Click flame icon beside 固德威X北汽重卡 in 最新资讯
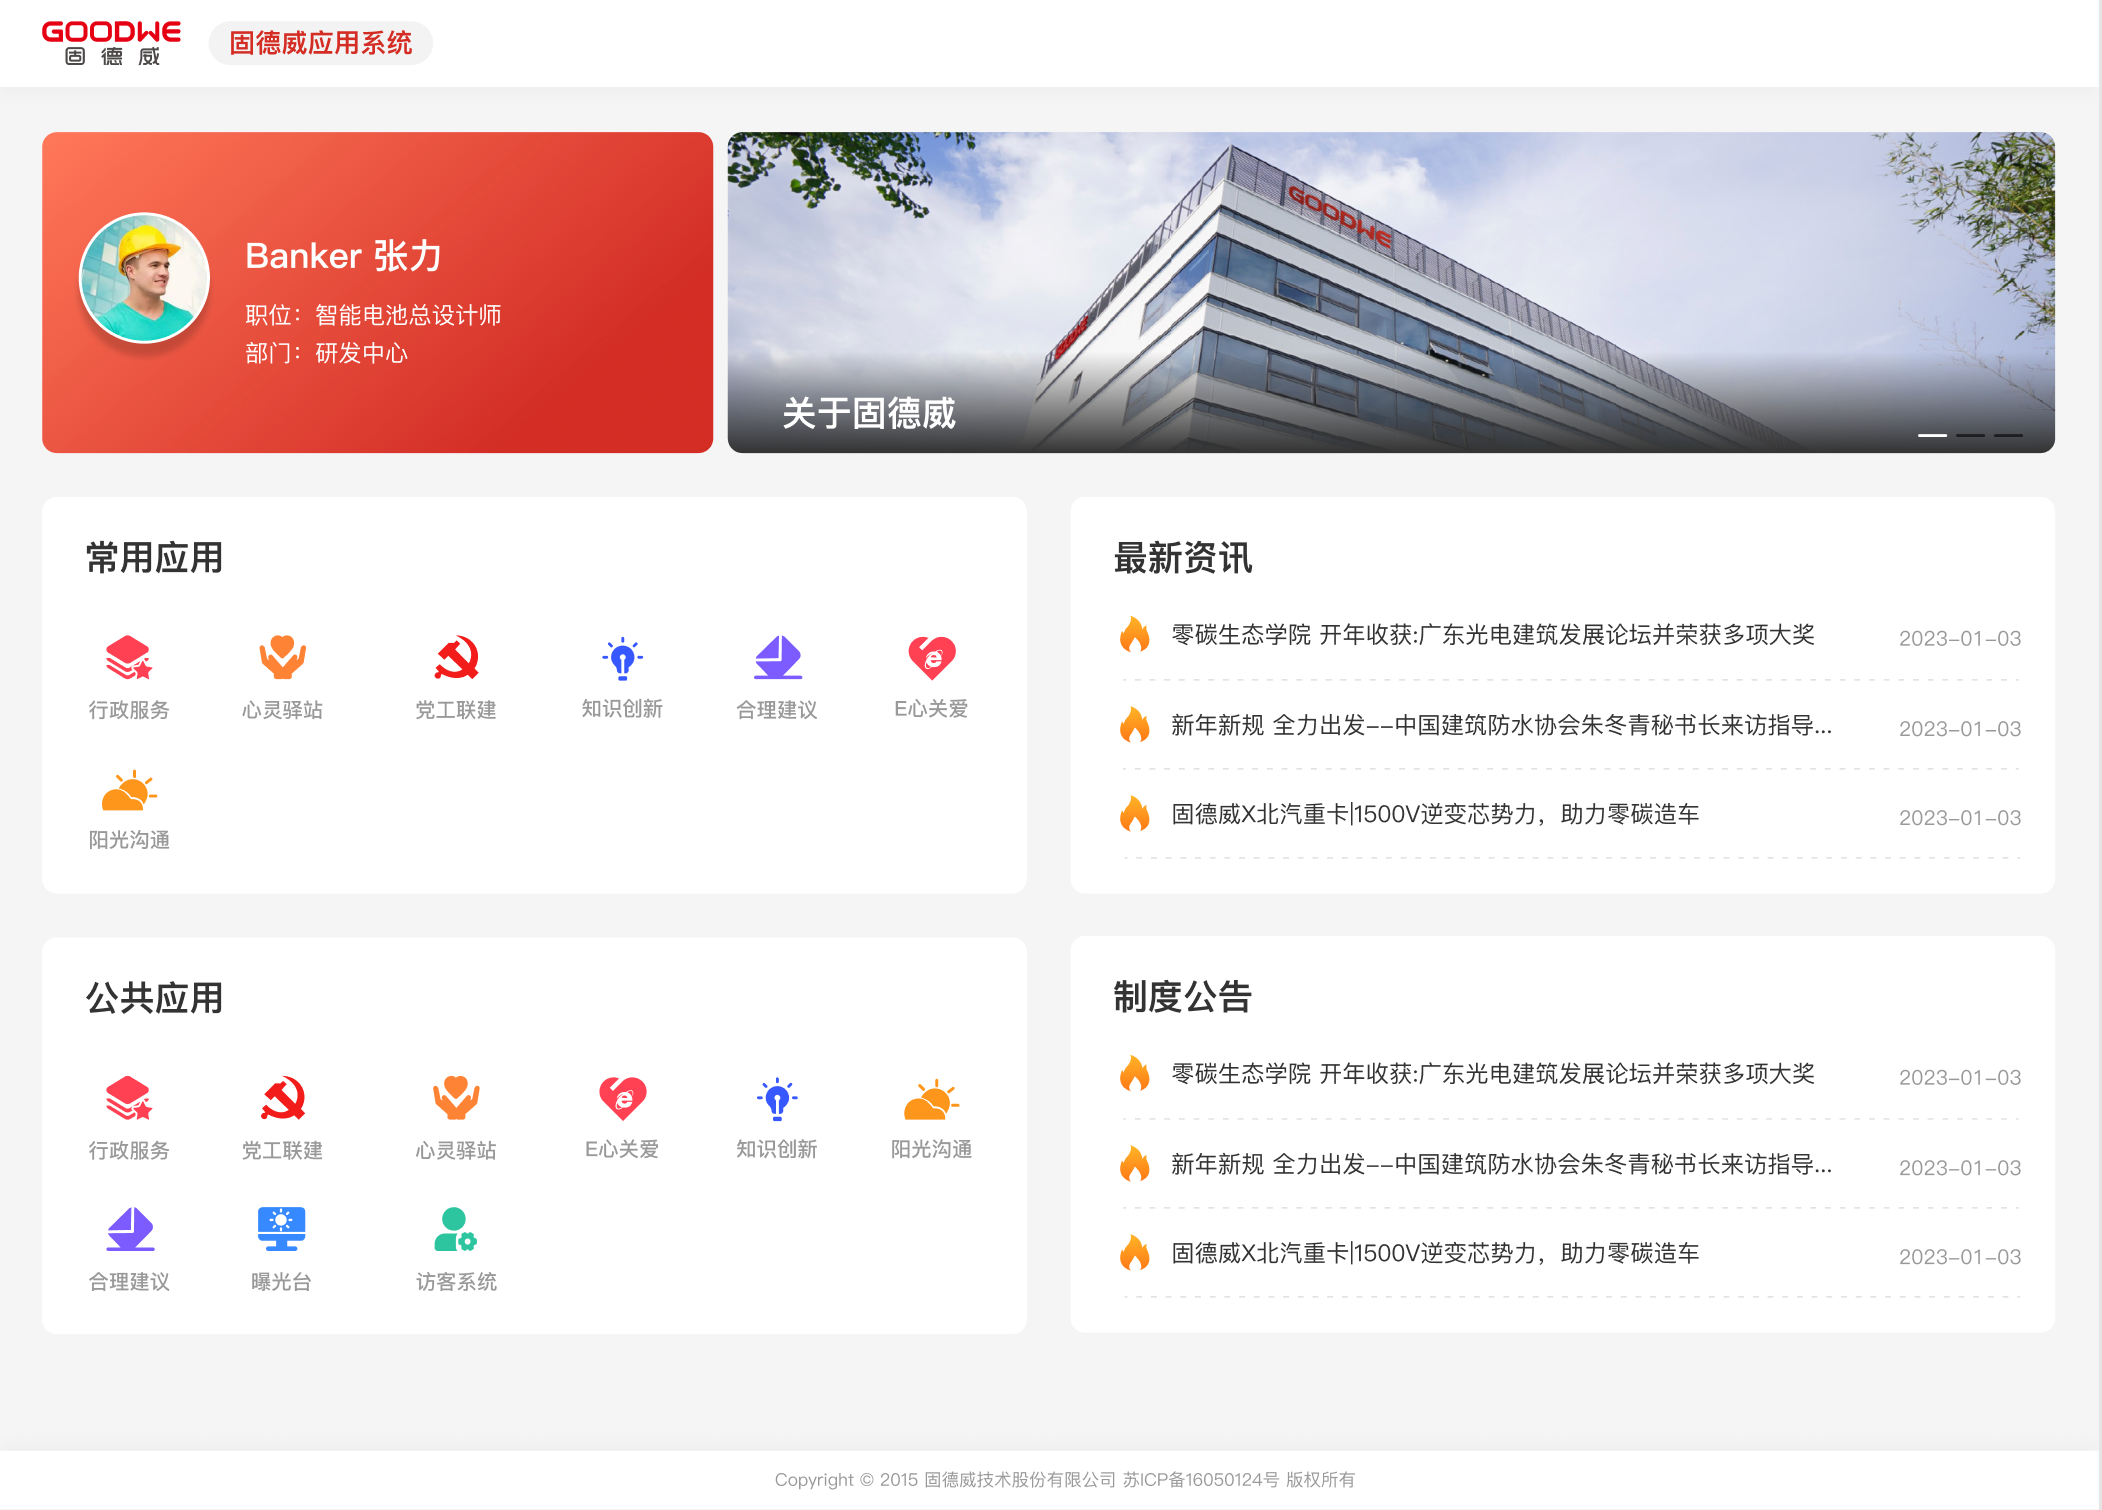 (x=1135, y=813)
